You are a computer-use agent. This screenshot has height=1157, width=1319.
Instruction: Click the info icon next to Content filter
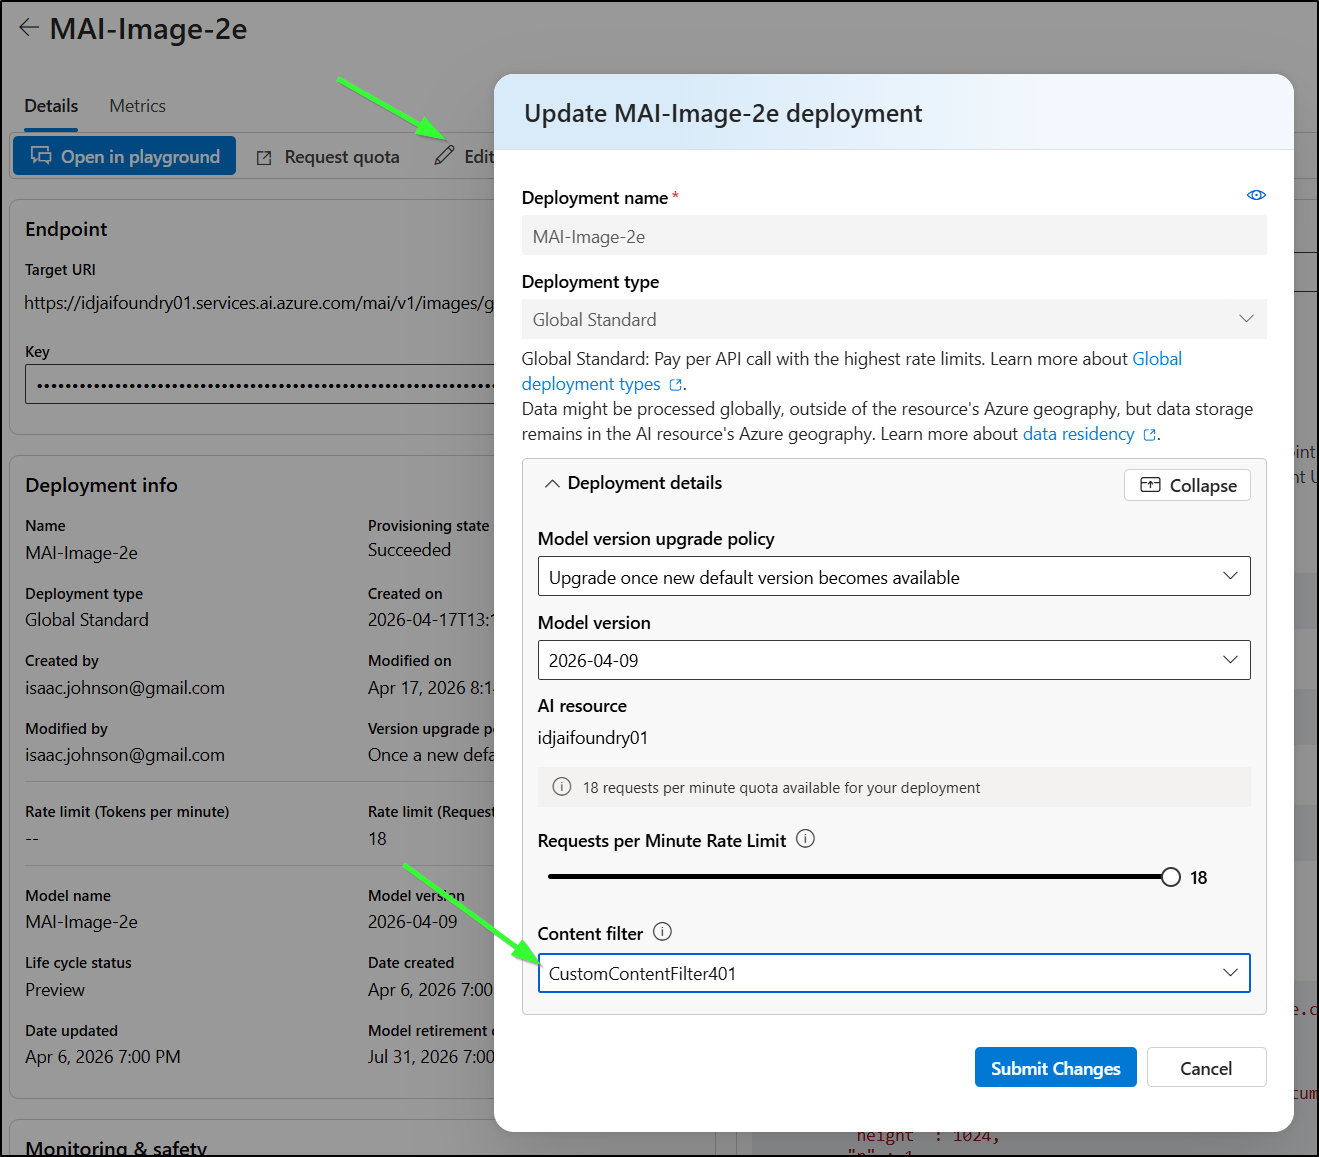click(662, 932)
